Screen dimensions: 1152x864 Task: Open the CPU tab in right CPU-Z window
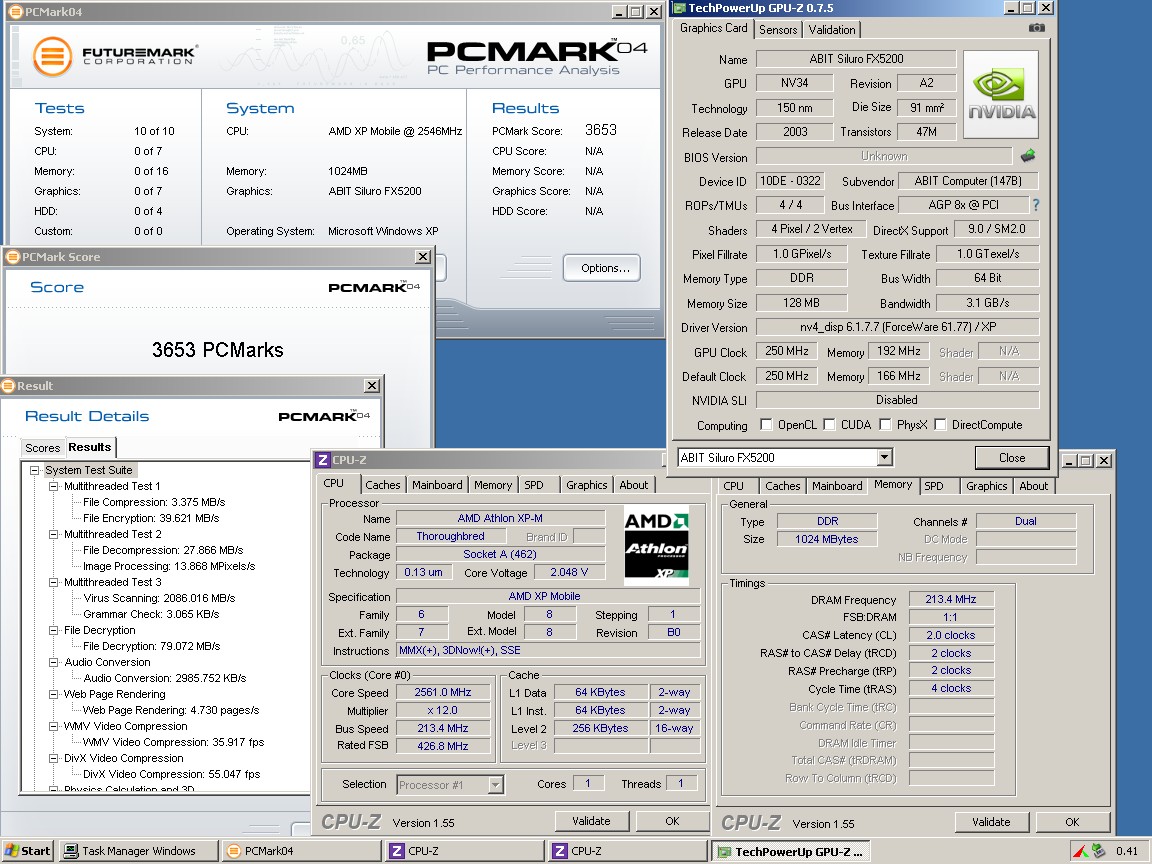tap(733, 486)
